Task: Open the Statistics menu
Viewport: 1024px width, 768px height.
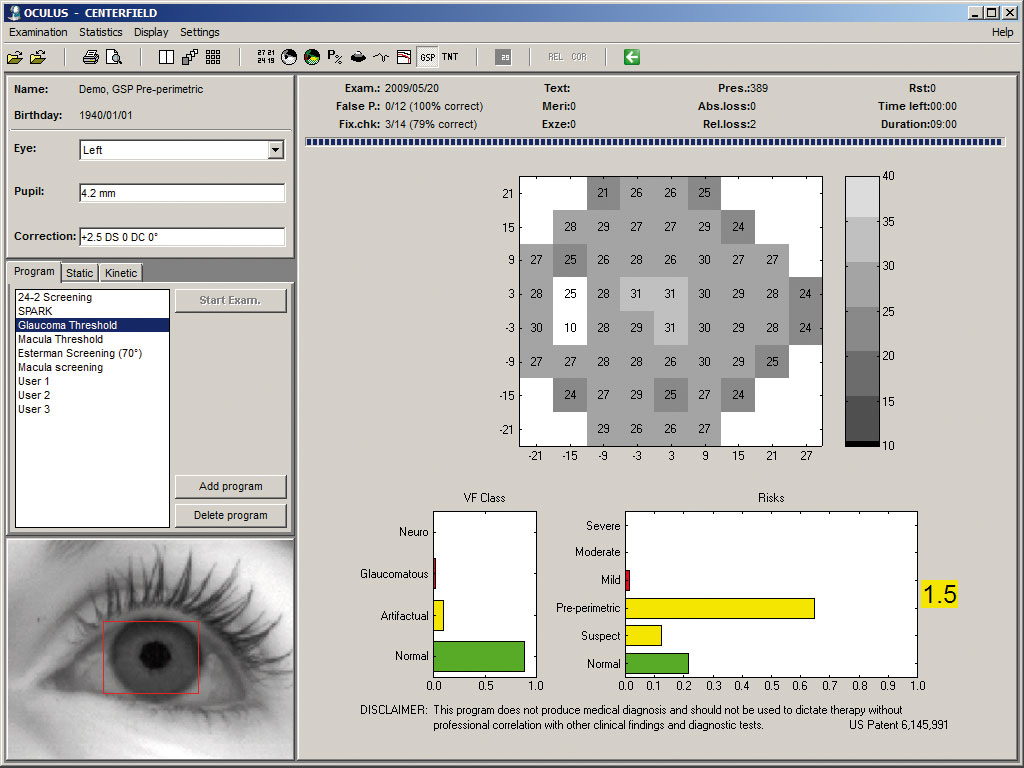Action: coord(101,32)
